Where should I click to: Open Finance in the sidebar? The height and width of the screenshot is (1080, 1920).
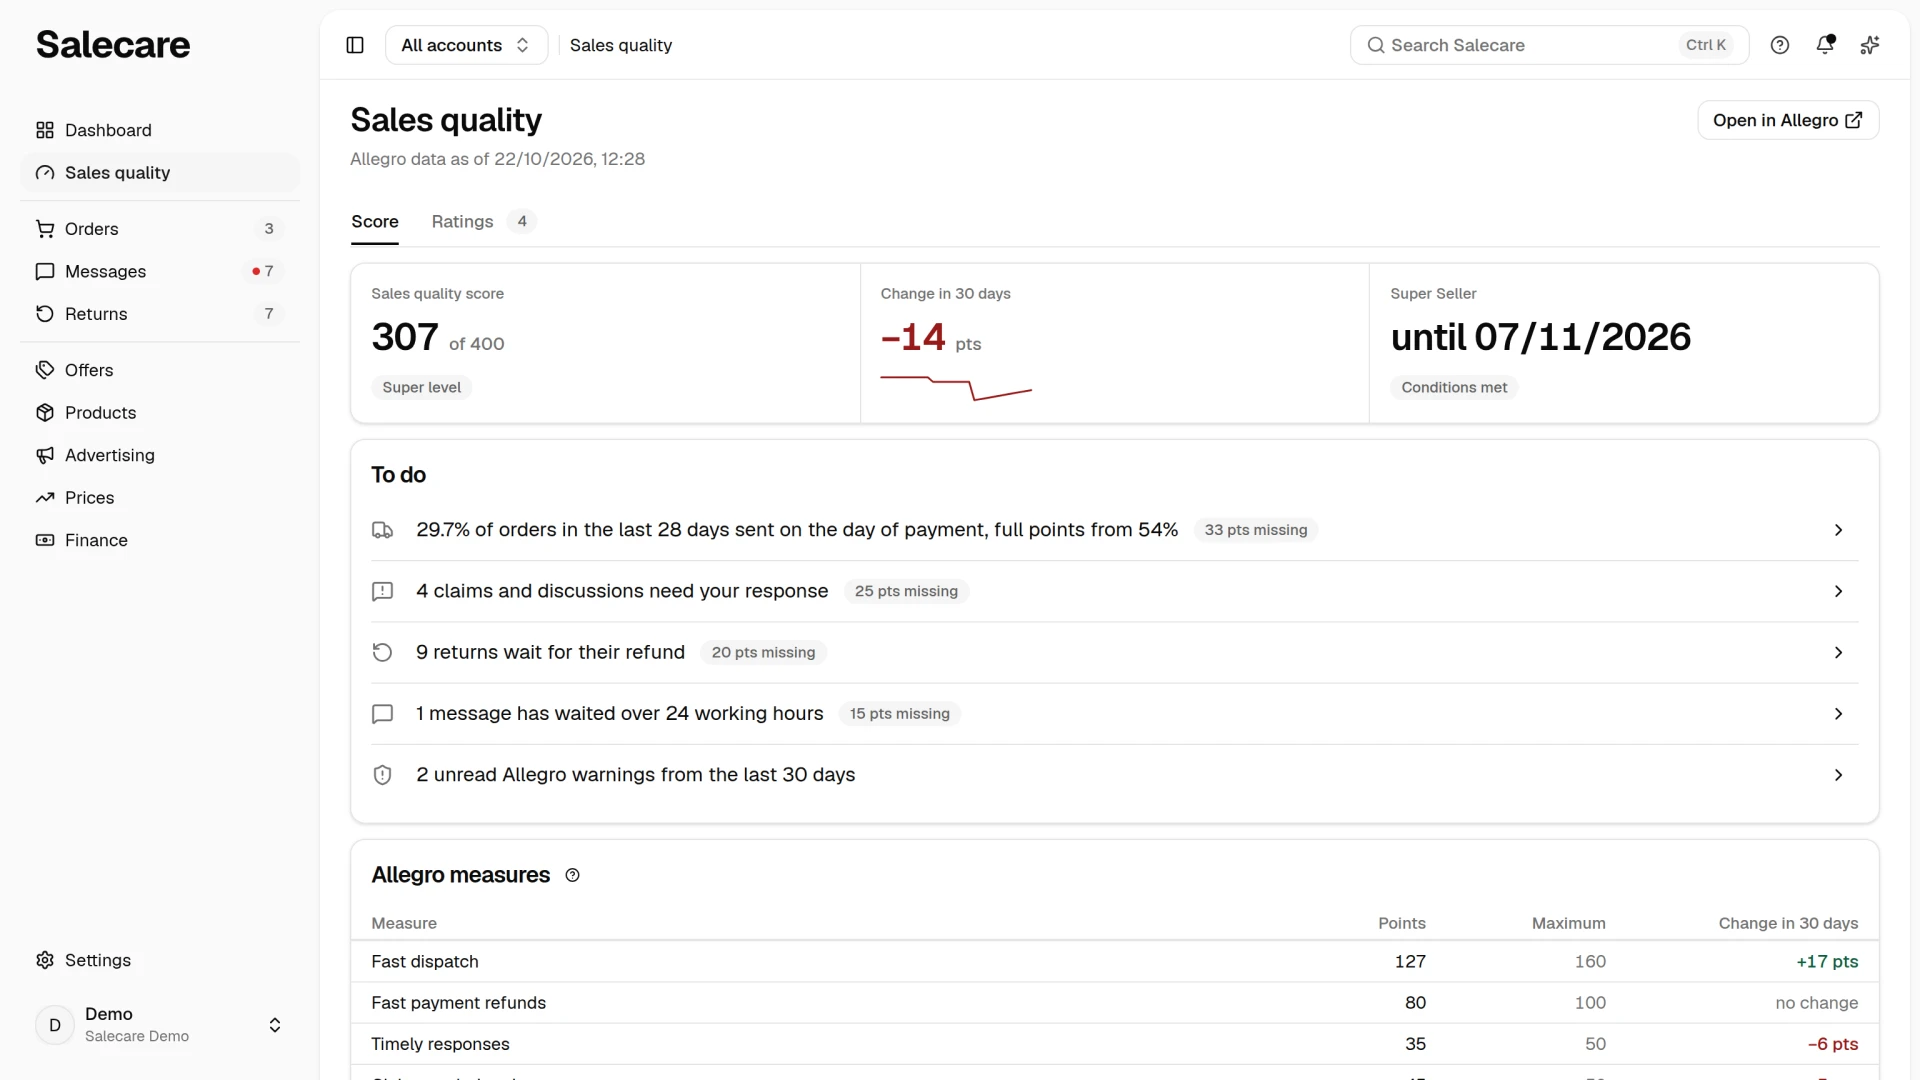(x=160, y=540)
